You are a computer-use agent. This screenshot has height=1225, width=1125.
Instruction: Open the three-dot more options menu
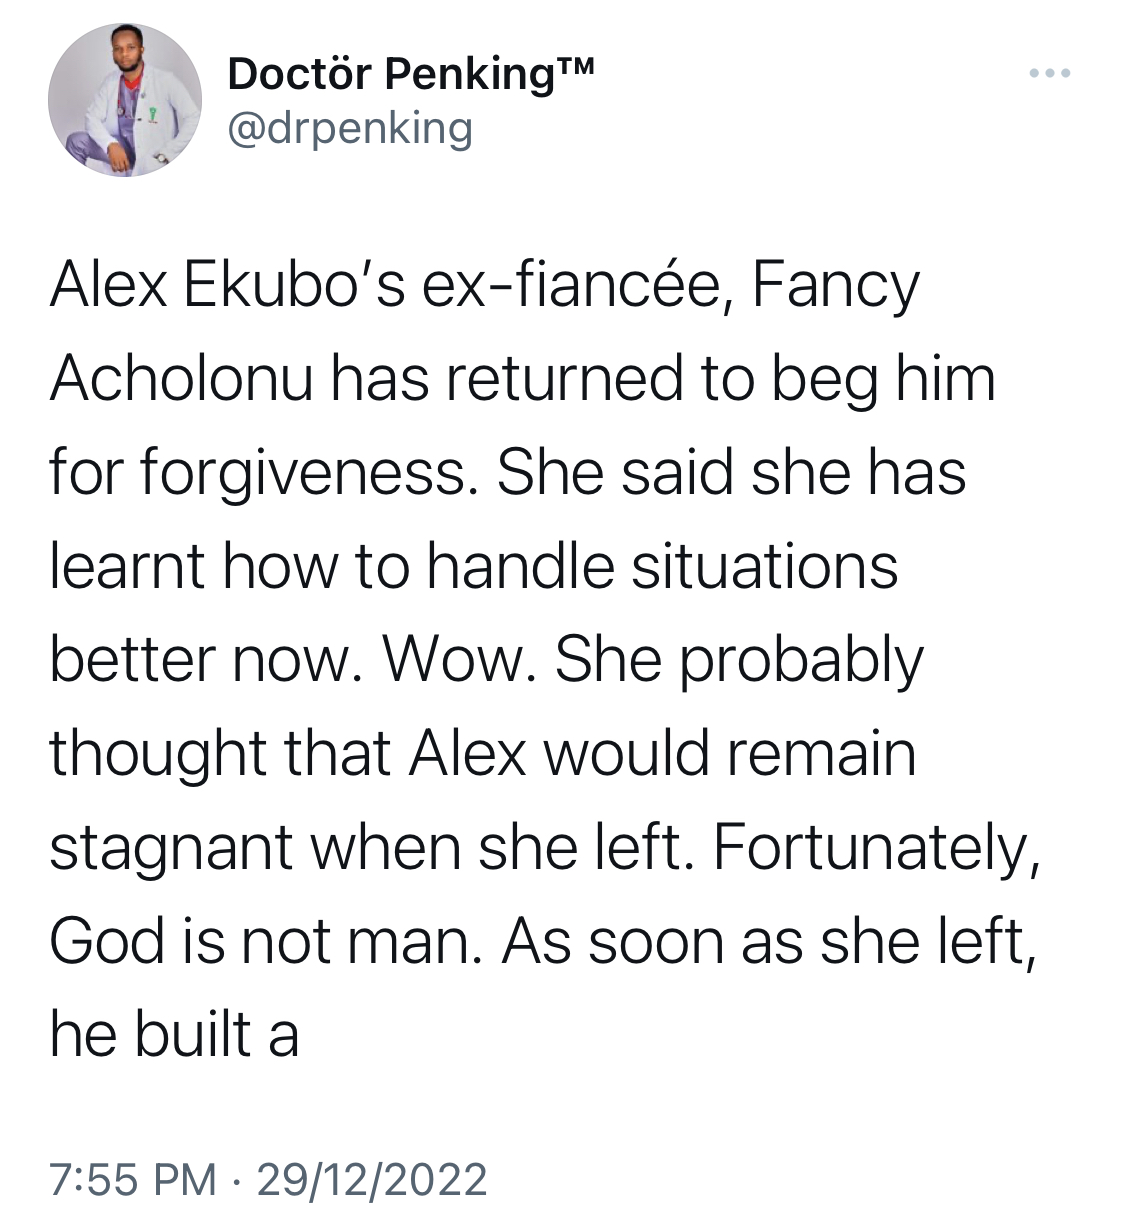click(x=1050, y=73)
